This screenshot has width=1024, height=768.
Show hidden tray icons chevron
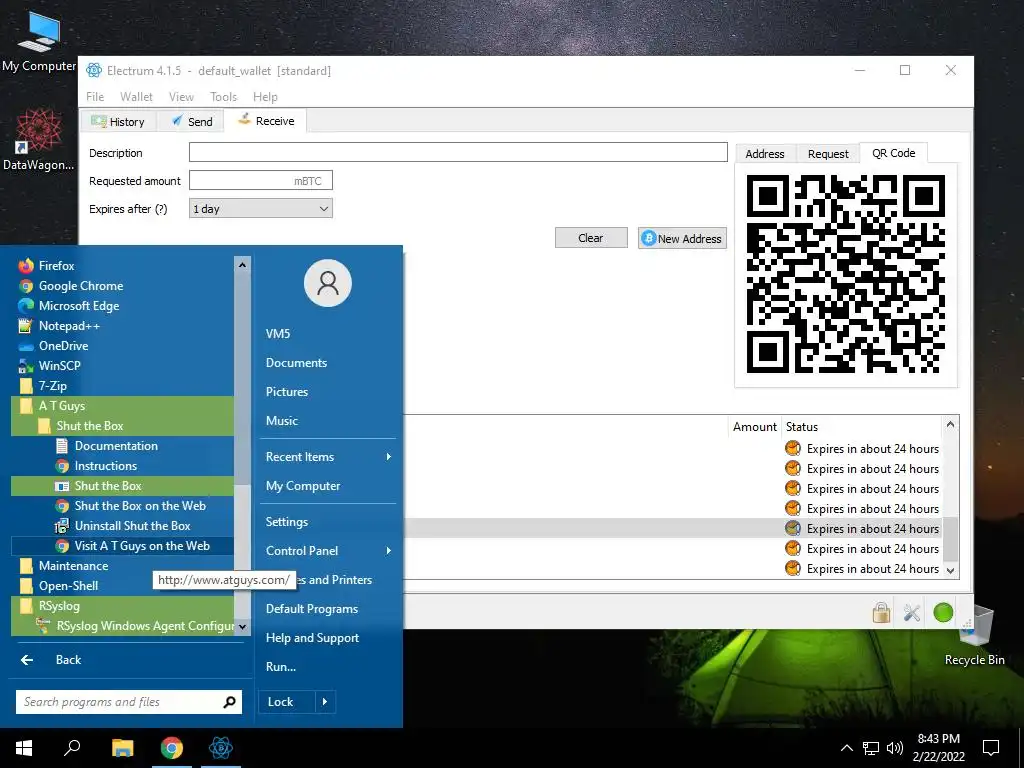[846, 748]
